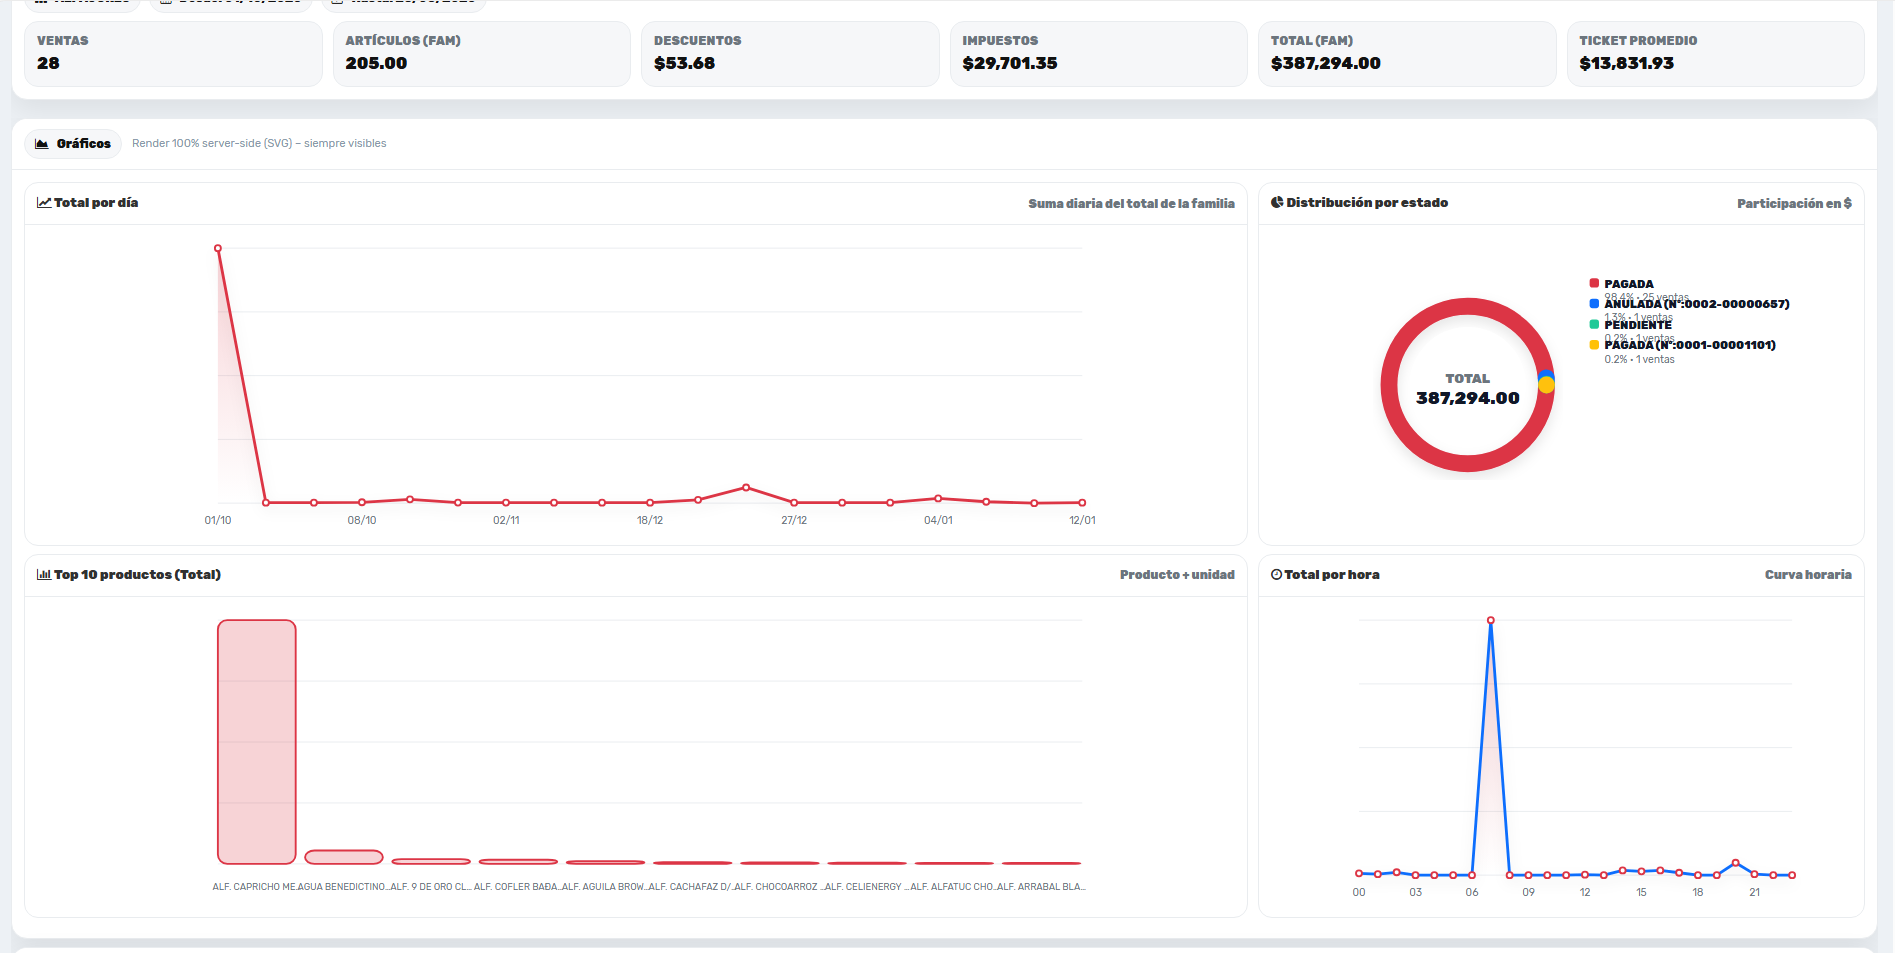Click the Curva horaria label
Screen dimensions: 1895x953
[x=1807, y=575]
